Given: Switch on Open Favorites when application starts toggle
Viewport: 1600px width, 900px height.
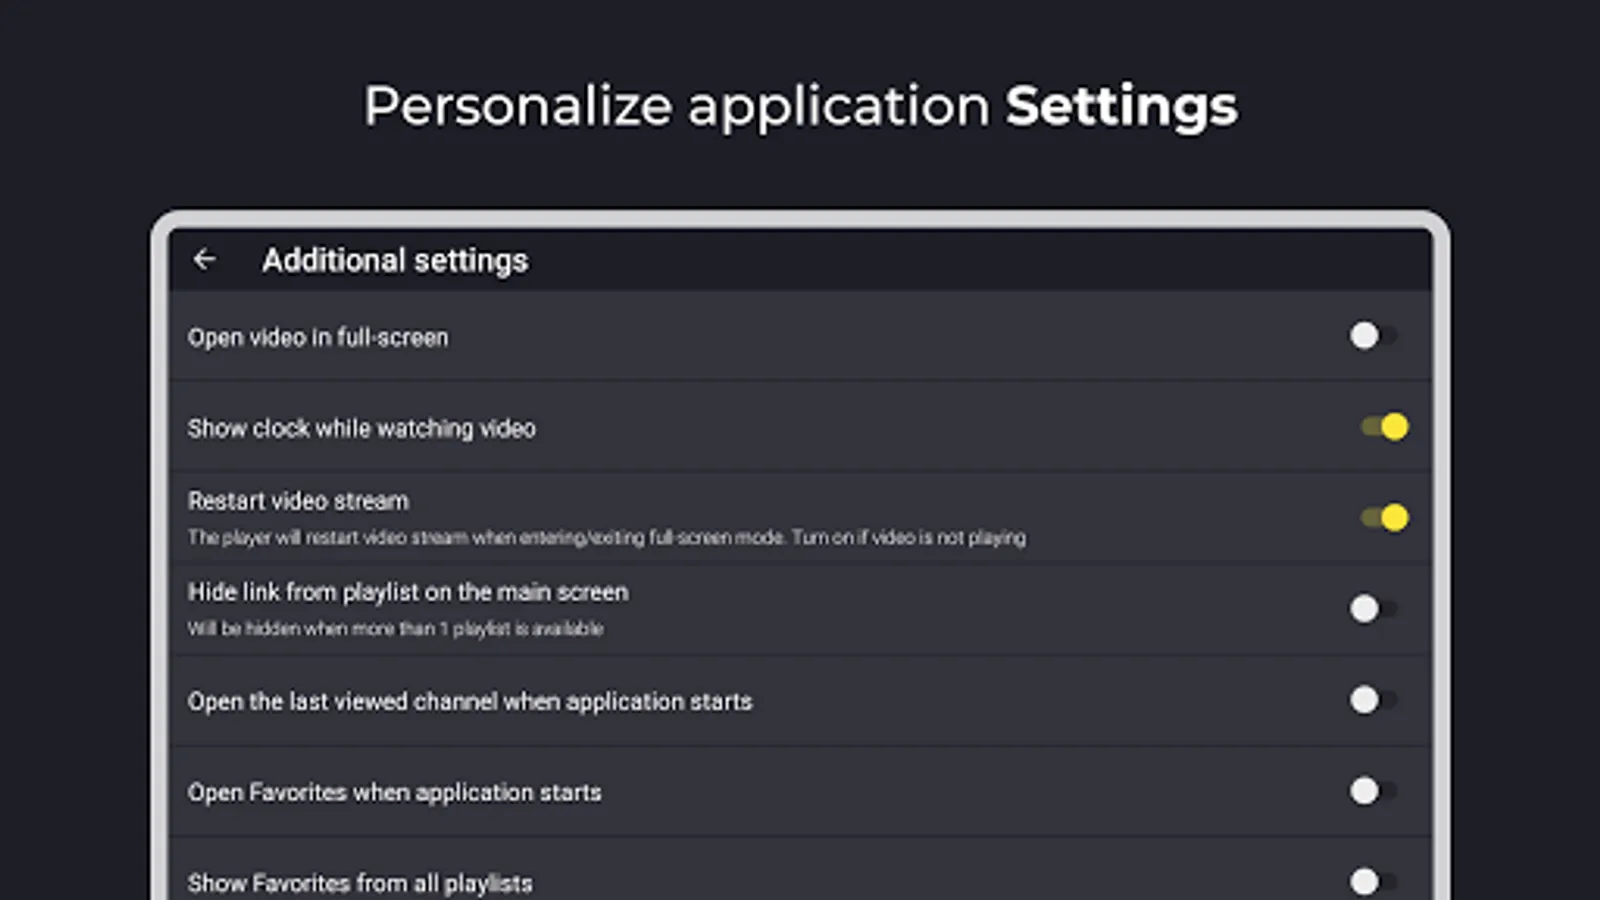Looking at the screenshot, I should [1373, 791].
